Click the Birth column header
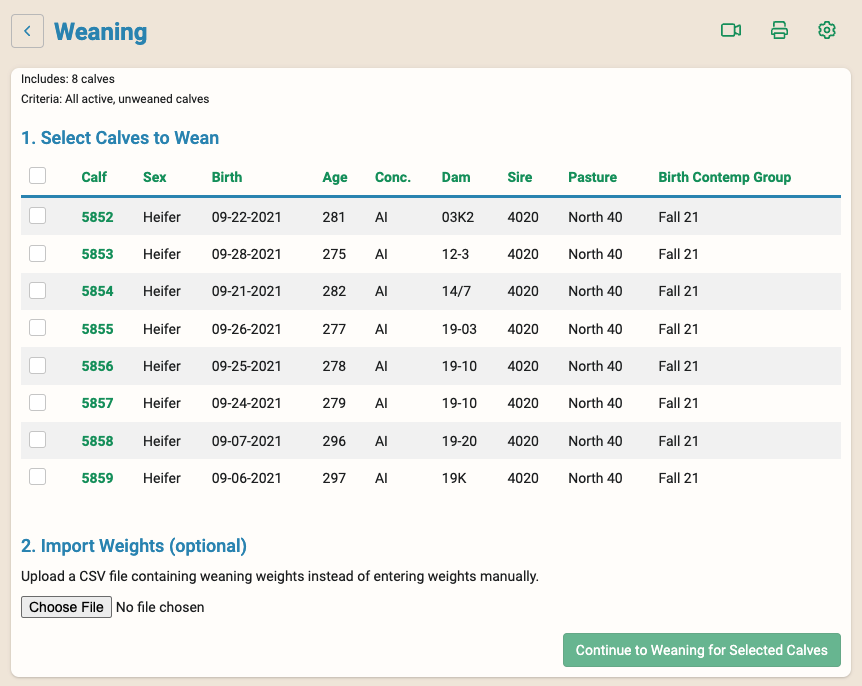This screenshot has width=862, height=686. click(x=226, y=177)
